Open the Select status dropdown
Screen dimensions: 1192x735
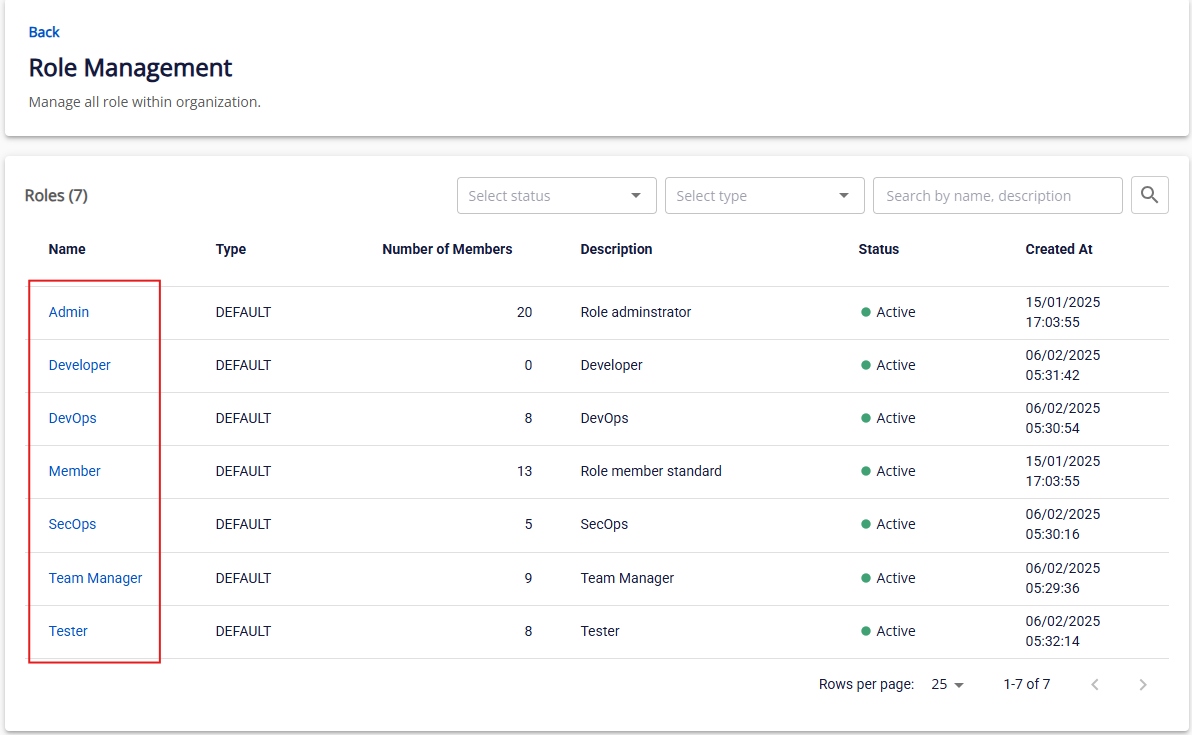coord(556,196)
